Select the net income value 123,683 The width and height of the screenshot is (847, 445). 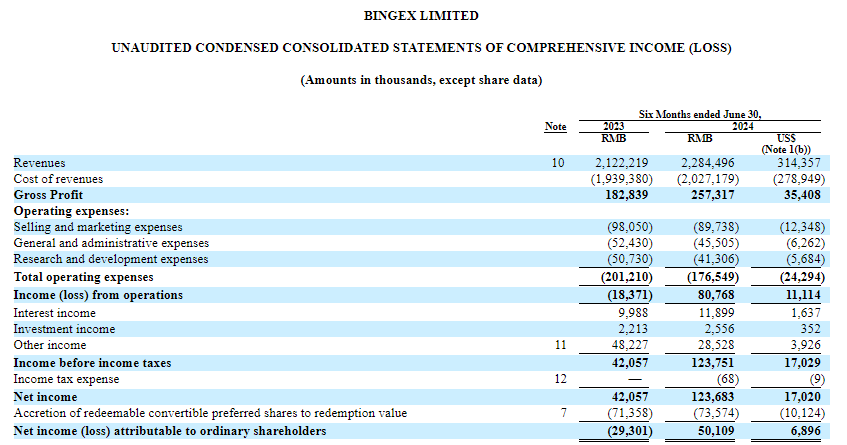click(713, 397)
